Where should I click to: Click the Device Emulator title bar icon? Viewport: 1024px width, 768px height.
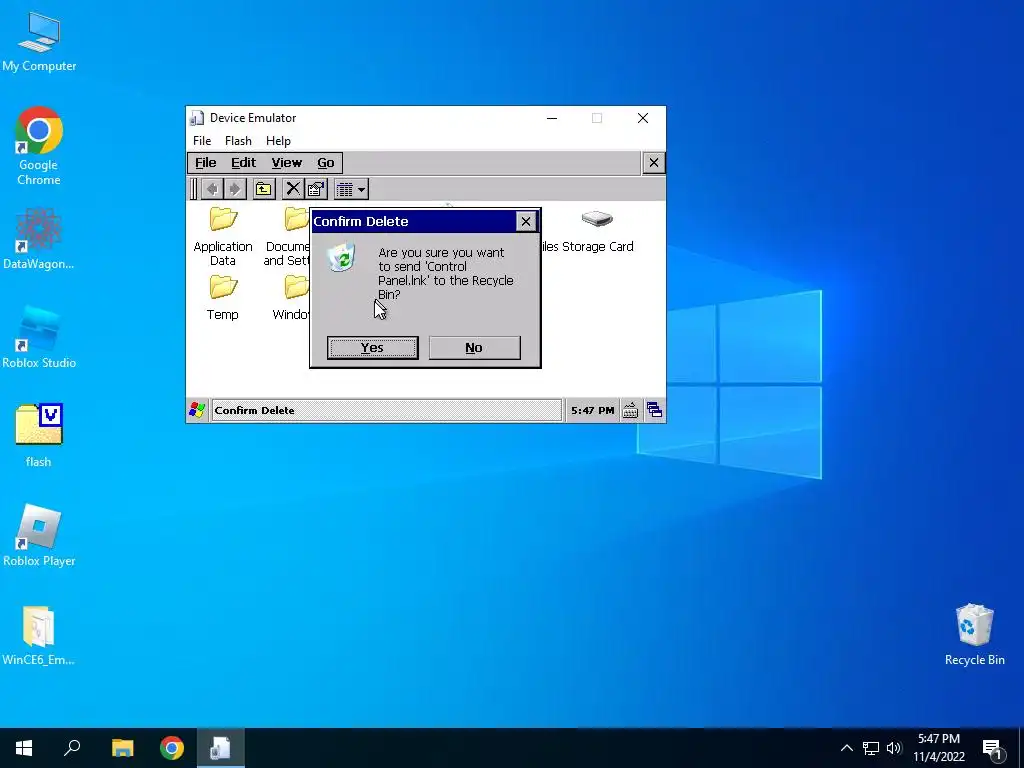197,118
